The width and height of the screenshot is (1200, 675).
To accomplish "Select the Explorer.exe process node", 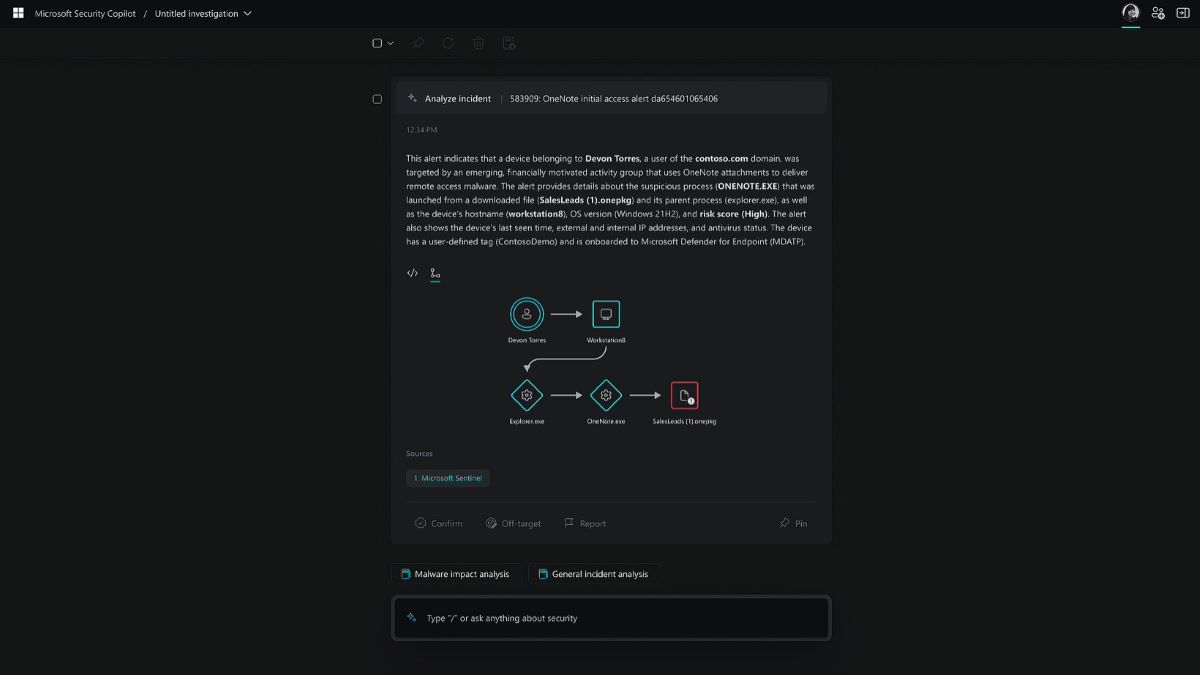I will (x=527, y=395).
